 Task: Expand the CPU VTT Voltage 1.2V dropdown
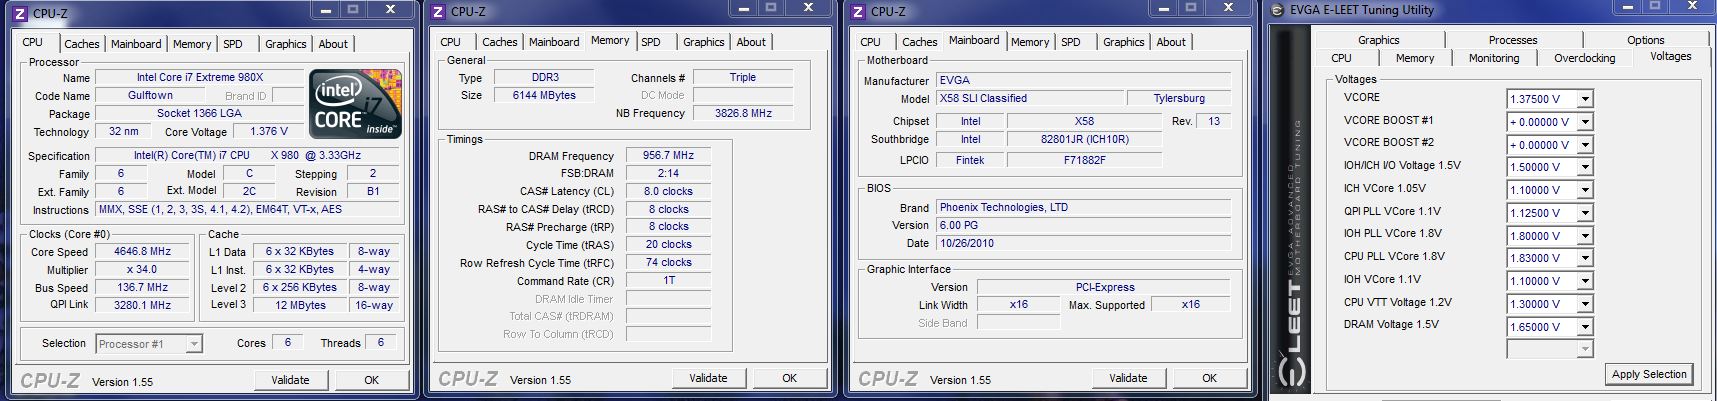coord(1585,304)
